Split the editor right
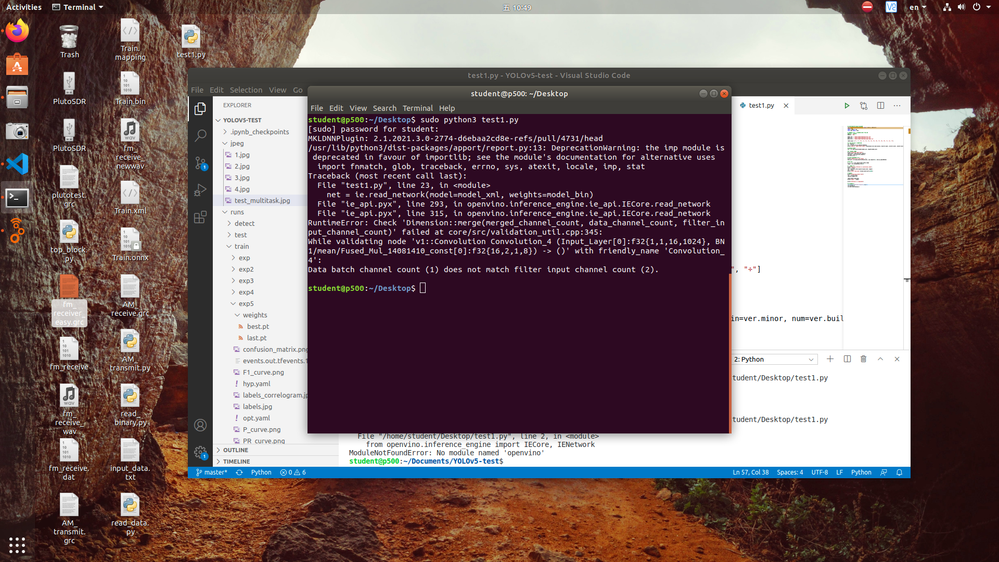Viewport: 999px width, 562px height. pyautogui.click(x=880, y=106)
